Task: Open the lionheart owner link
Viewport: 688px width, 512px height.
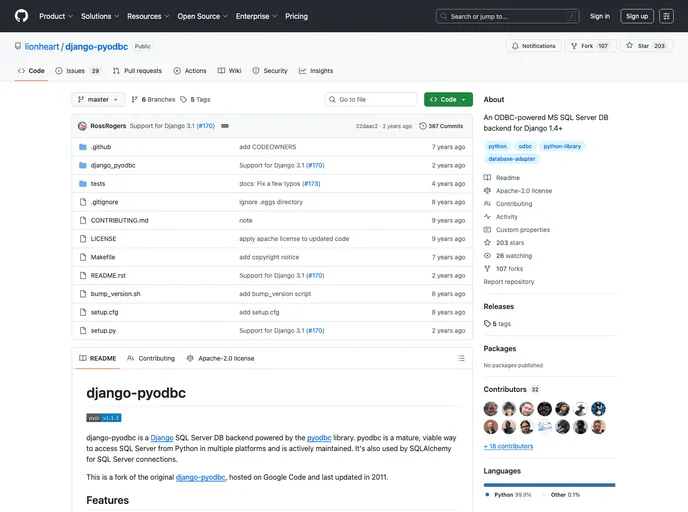Action: [x=42, y=47]
